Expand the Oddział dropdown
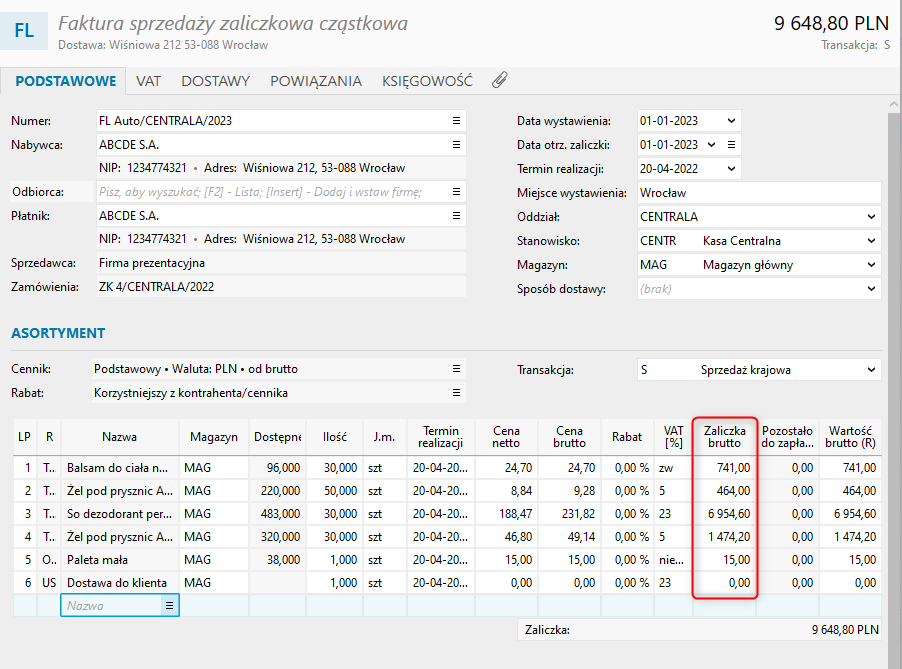902x669 pixels. (871, 216)
